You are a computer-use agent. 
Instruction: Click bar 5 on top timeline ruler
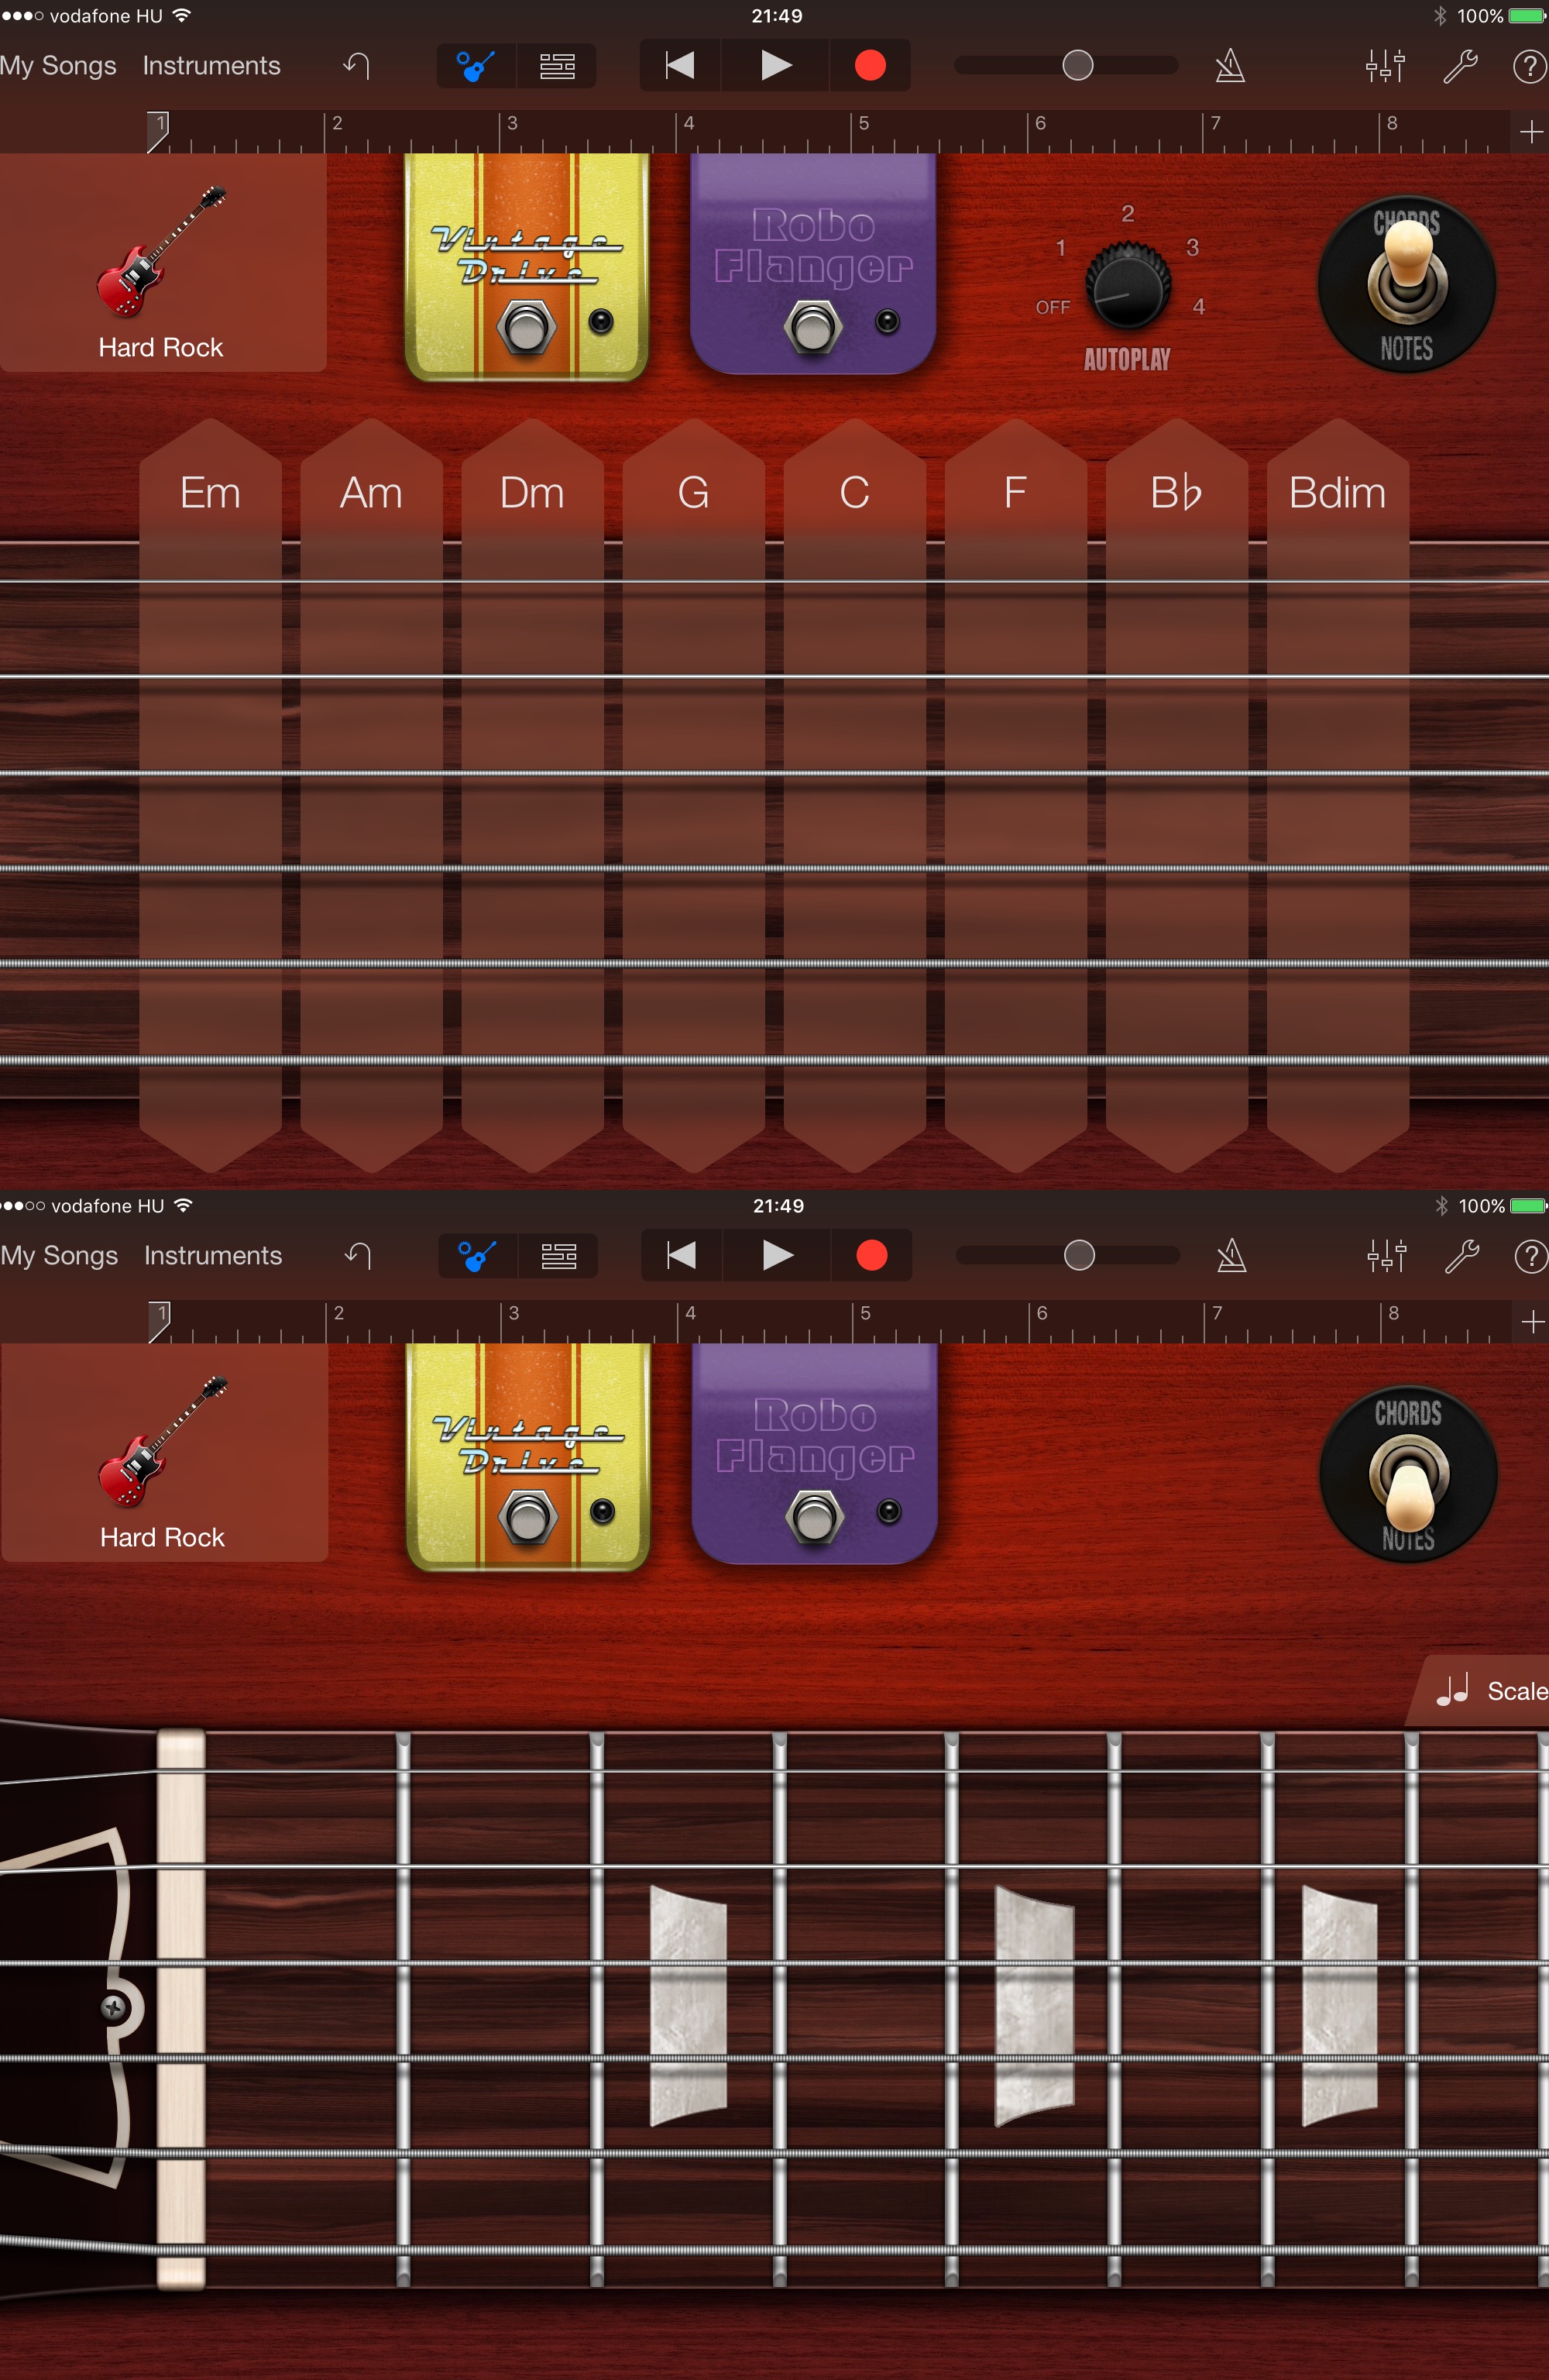864,124
